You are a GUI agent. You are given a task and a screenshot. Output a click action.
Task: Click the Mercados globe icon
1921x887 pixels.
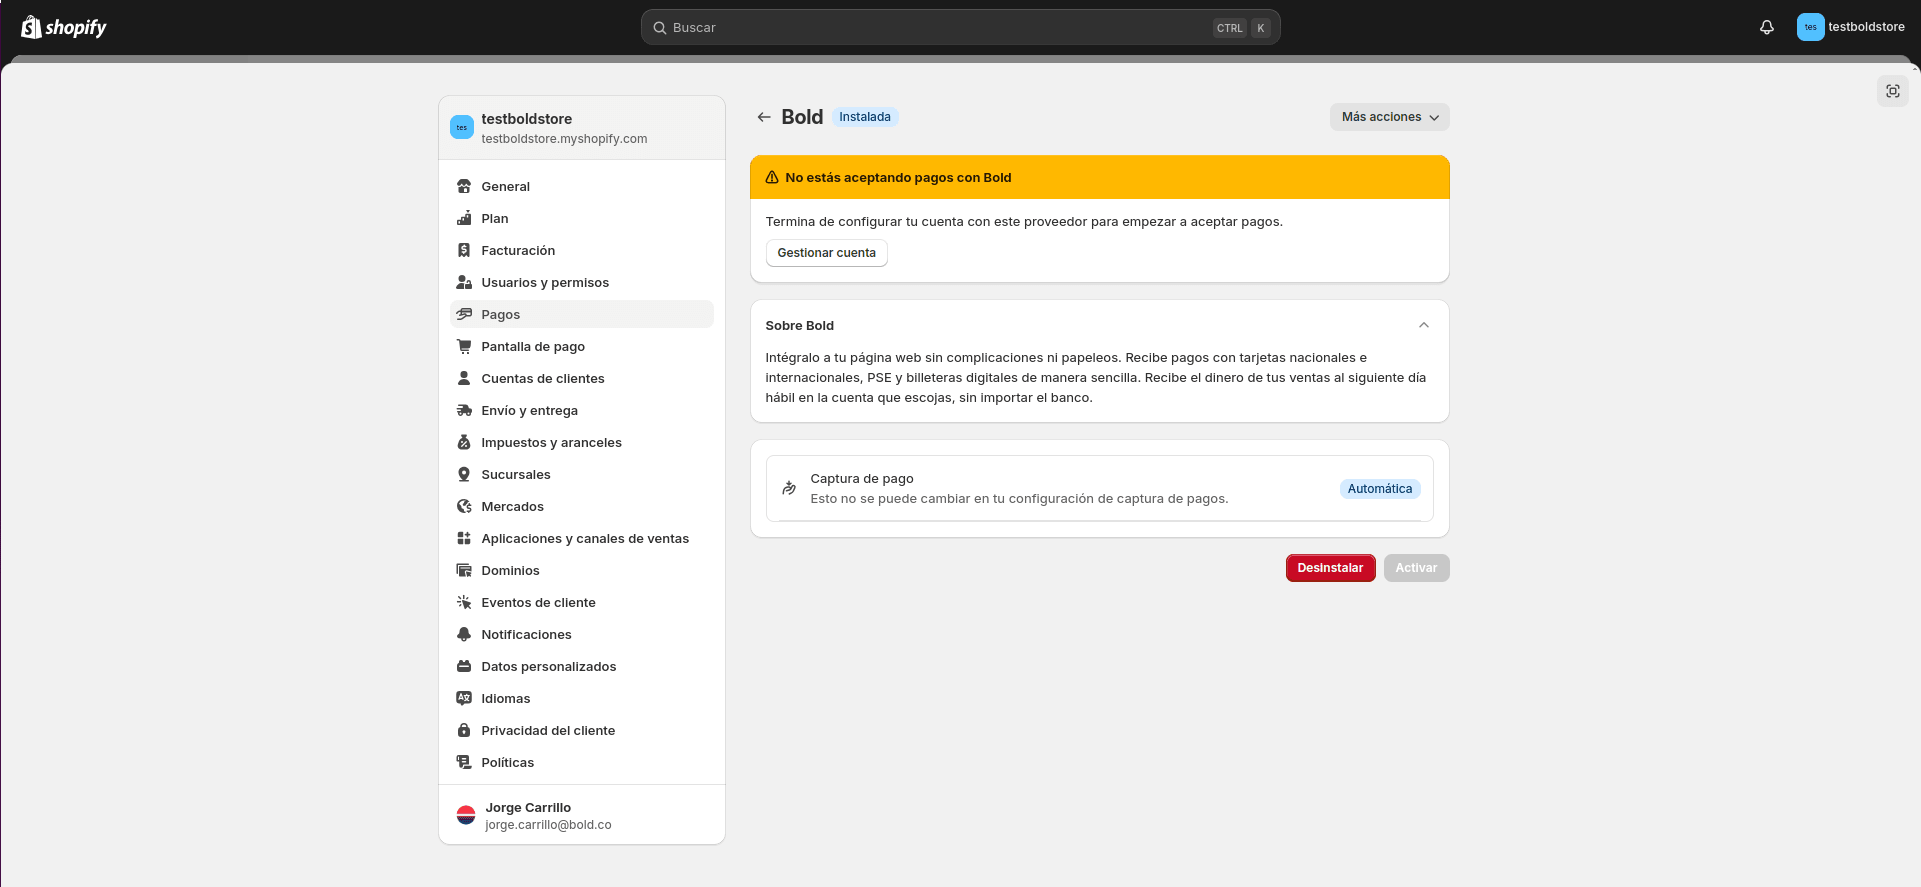coord(464,506)
